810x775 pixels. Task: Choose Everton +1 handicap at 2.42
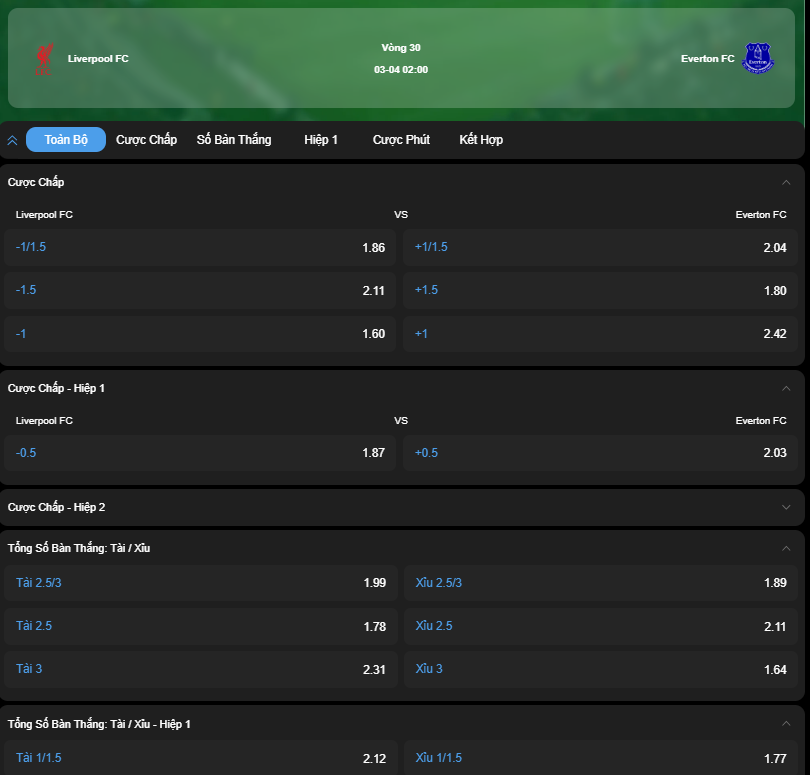coord(600,334)
